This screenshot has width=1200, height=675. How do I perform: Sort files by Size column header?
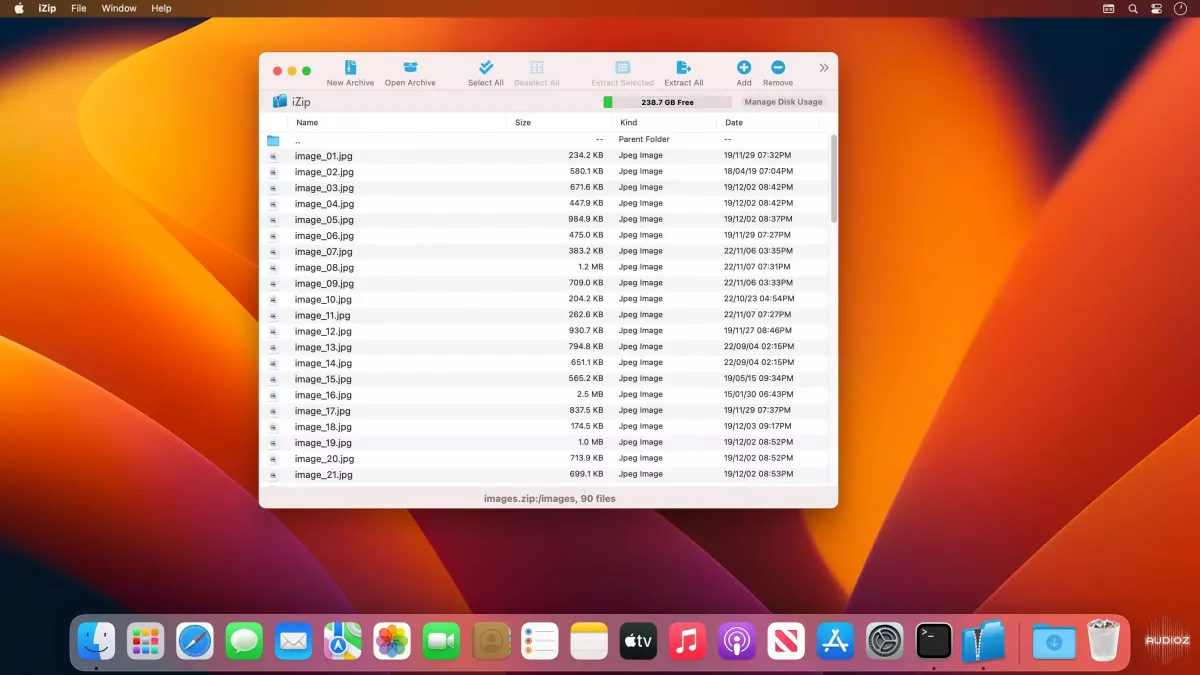point(523,123)
